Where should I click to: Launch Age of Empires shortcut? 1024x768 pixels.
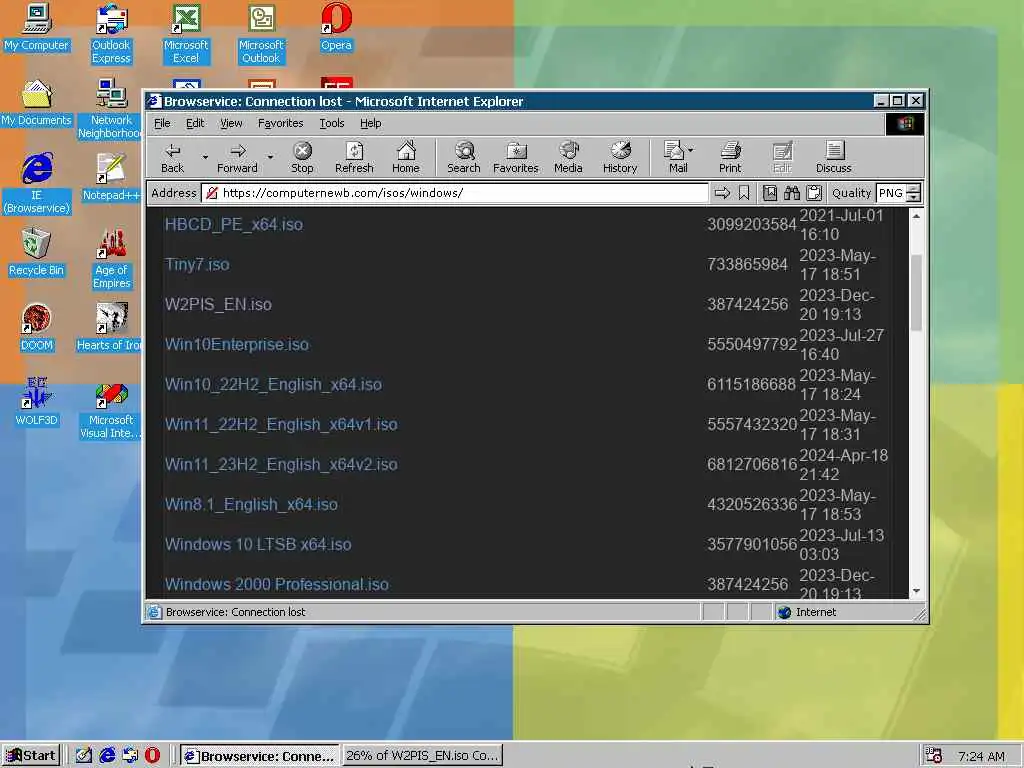coord(112,259)
